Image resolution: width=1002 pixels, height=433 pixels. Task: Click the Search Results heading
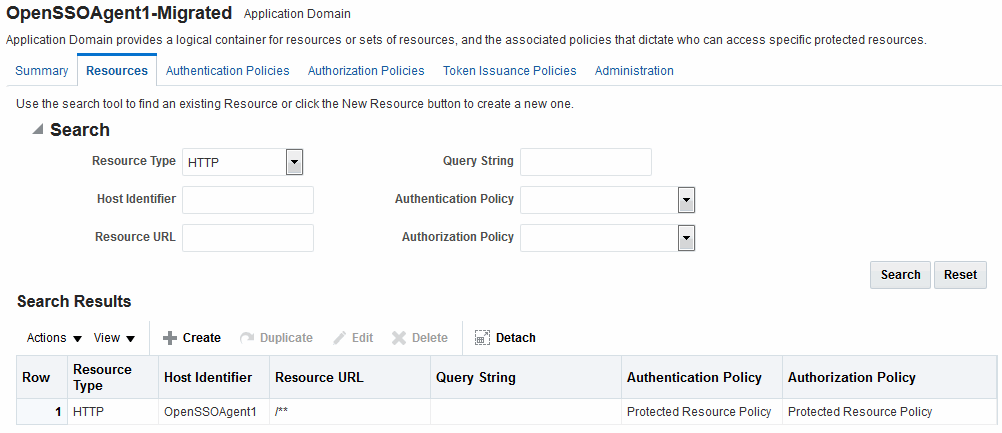coord(74,301)
